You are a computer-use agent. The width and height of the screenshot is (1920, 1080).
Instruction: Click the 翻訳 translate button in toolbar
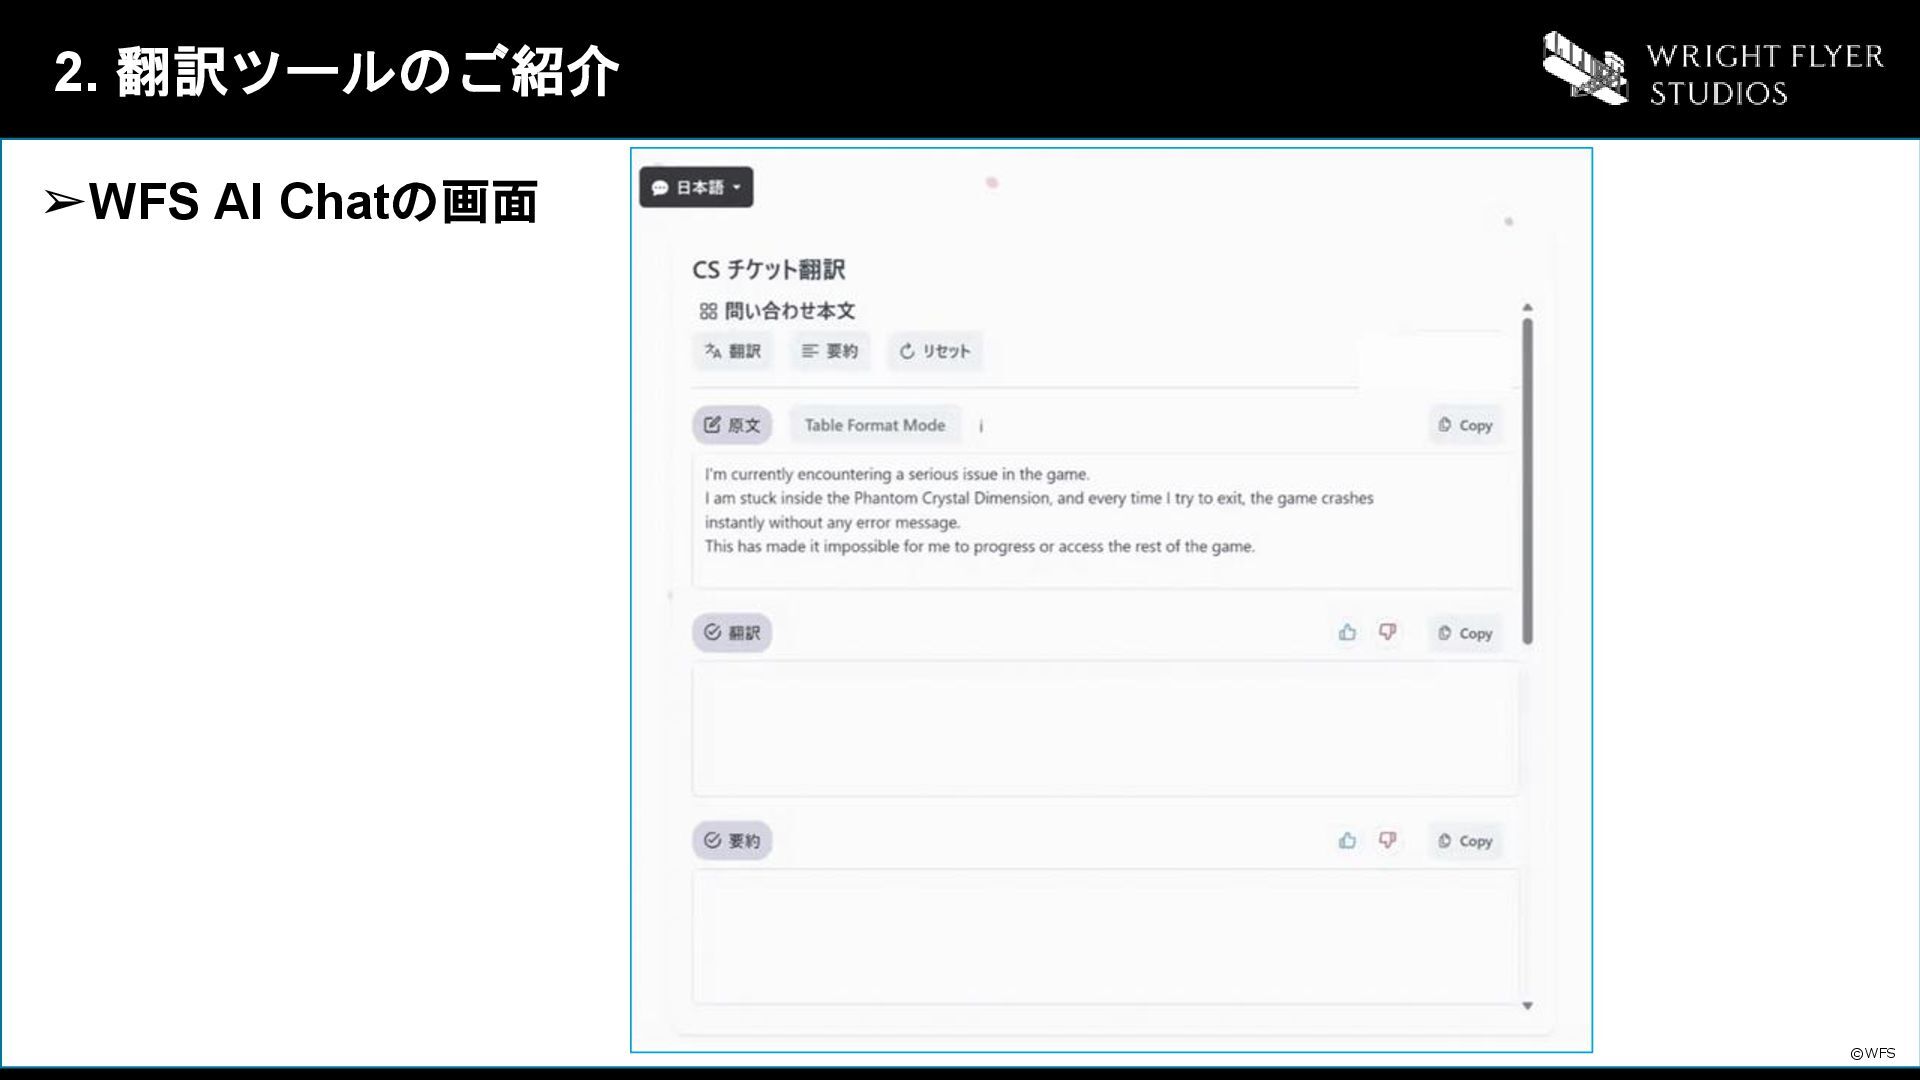733,351
